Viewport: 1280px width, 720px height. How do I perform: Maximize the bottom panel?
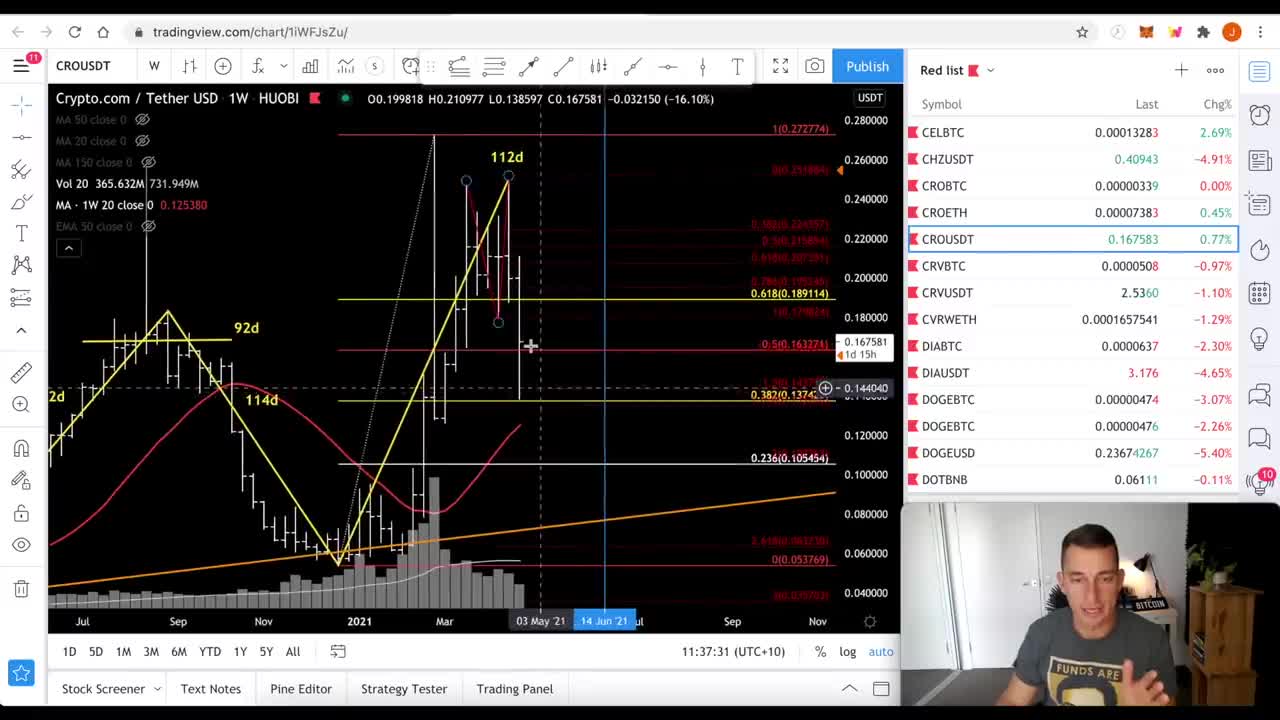(x=881, y=689)
